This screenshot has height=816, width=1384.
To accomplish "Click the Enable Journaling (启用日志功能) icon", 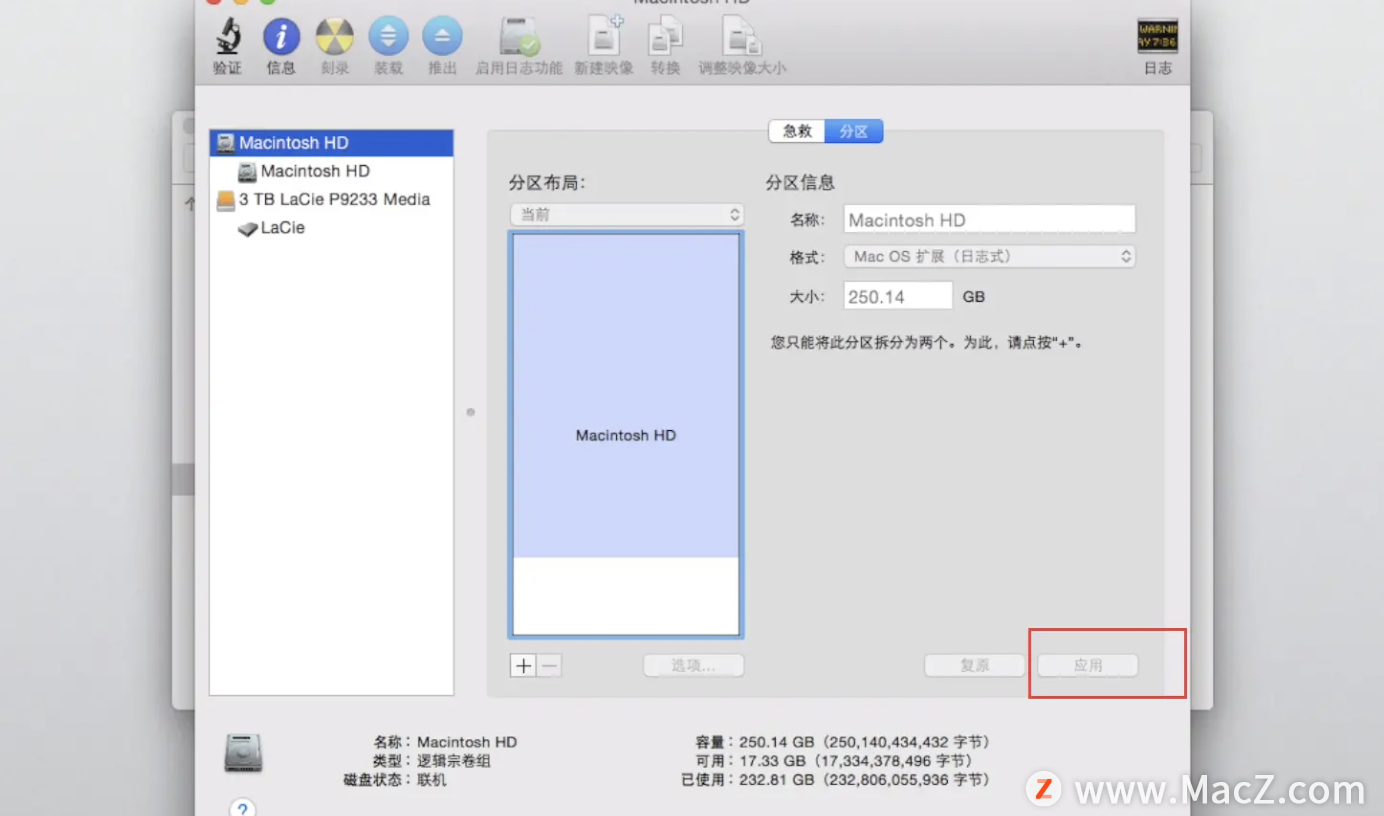I will (x=519, y=38).
